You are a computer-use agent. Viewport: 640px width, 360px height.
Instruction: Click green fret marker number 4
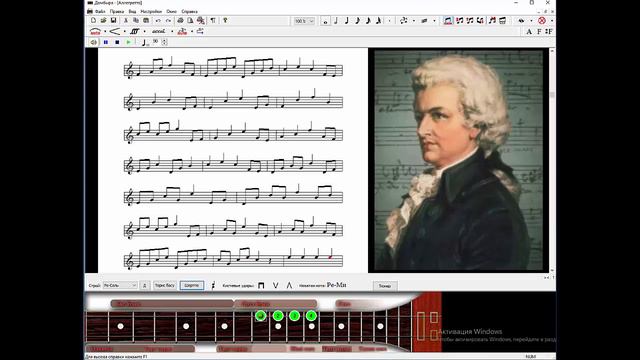click(x=311, y=316)
